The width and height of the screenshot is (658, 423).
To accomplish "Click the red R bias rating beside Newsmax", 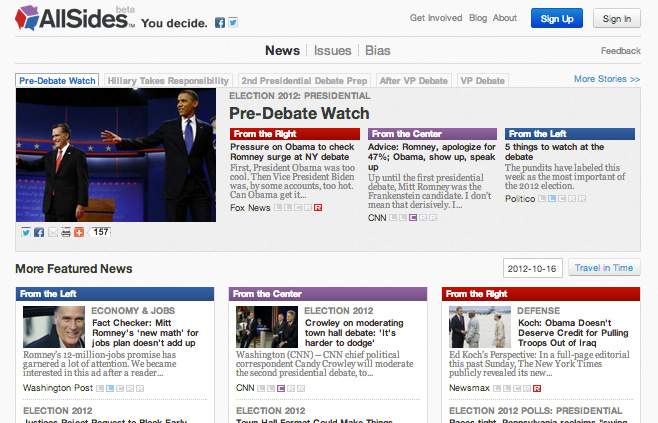I will (x=537, y=389).
